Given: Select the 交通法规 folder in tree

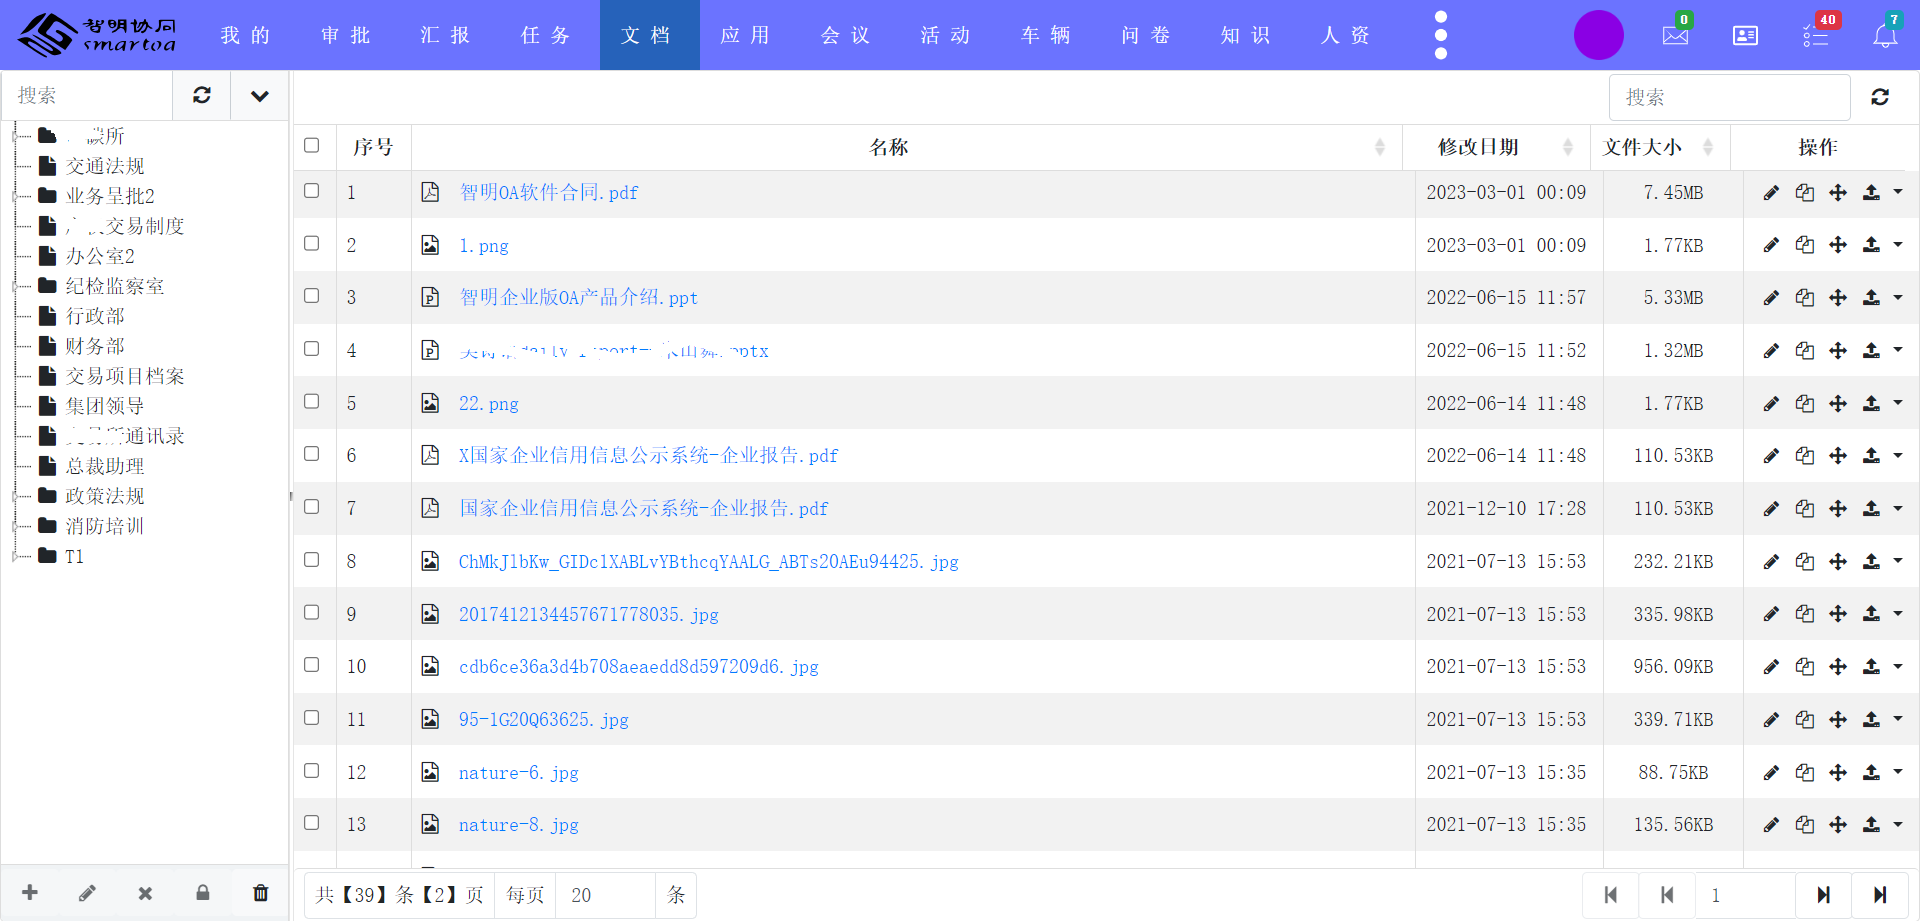Looking at the screenshot, I should pos(105,166).
